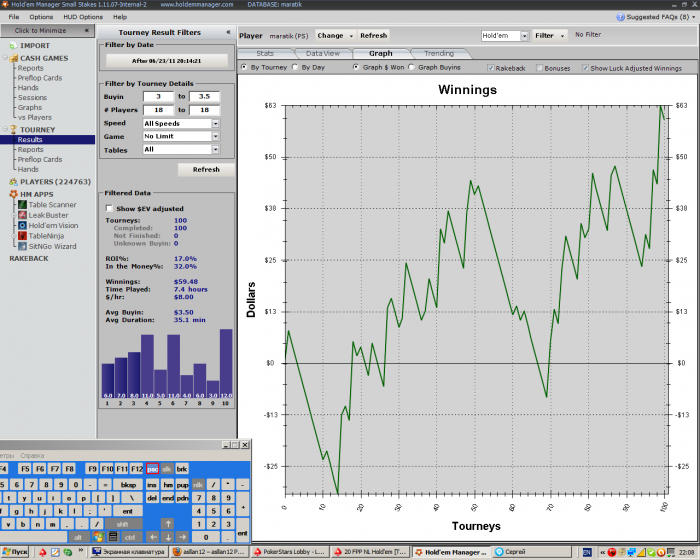Viewport: 700px width, 560px height.
Task: Collapse the Tourney Result Filters panel
Action: (x=228, y=32)
